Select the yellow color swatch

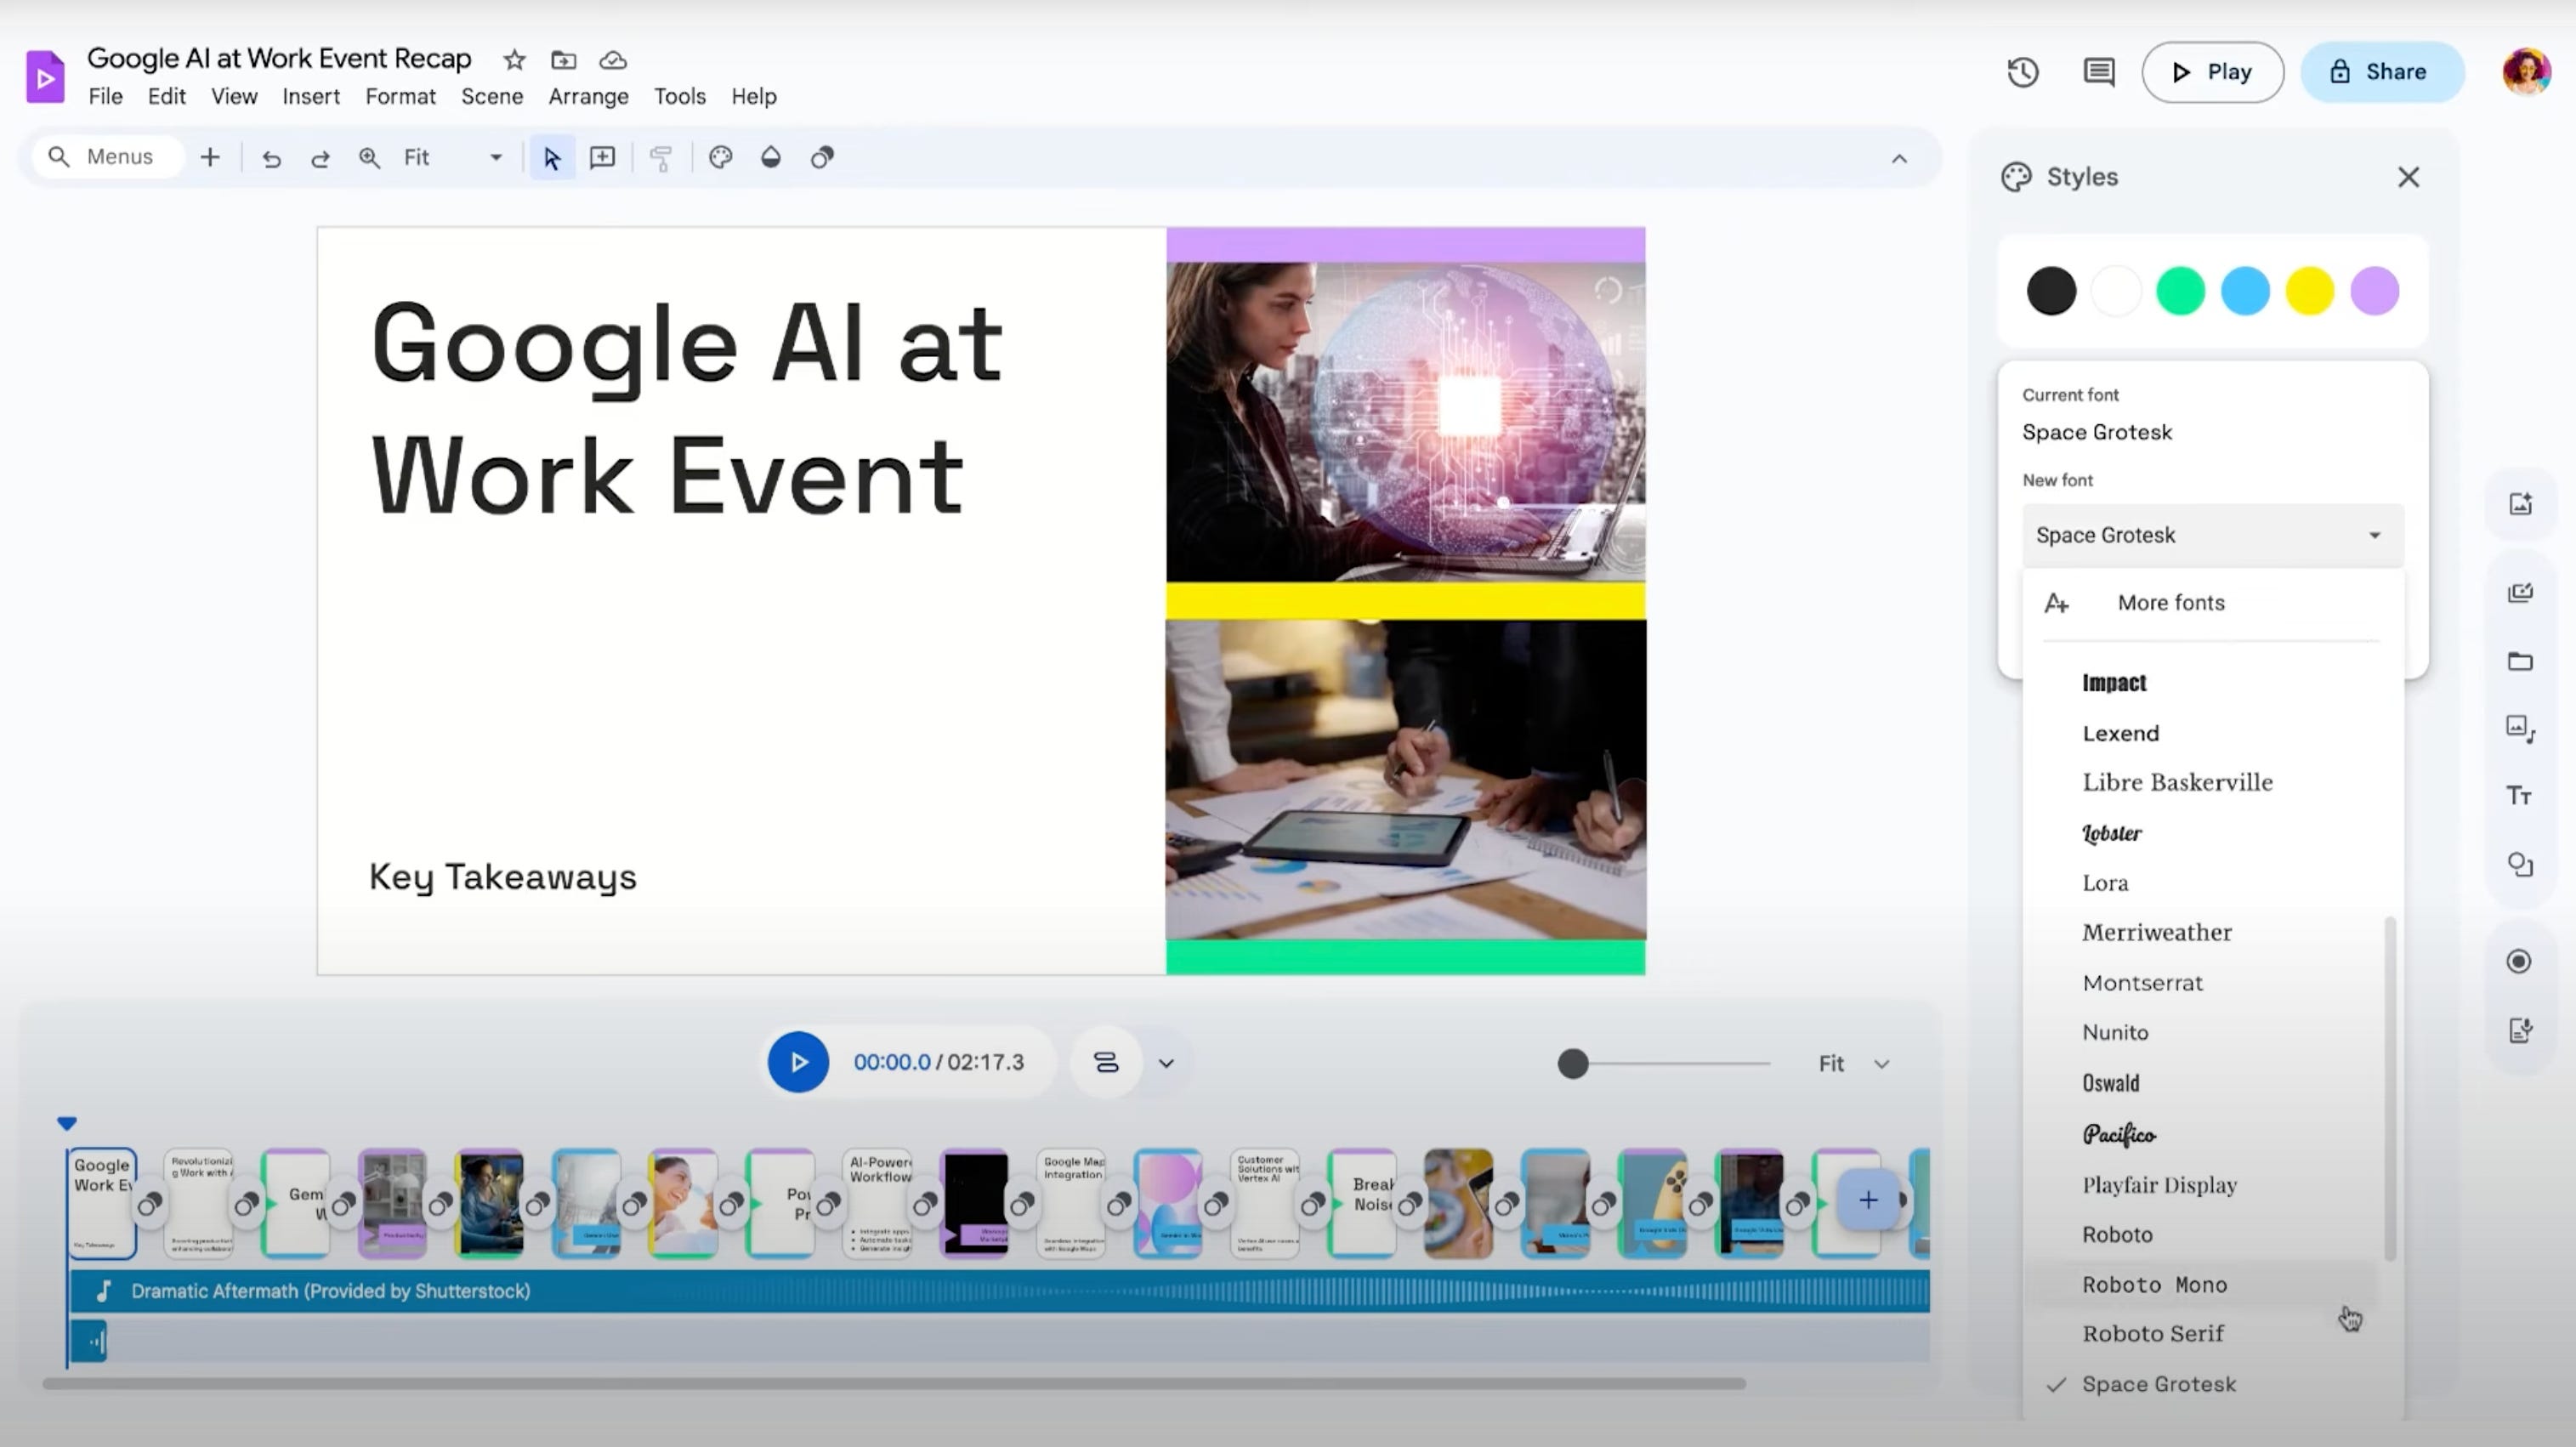click(2310, 291)
